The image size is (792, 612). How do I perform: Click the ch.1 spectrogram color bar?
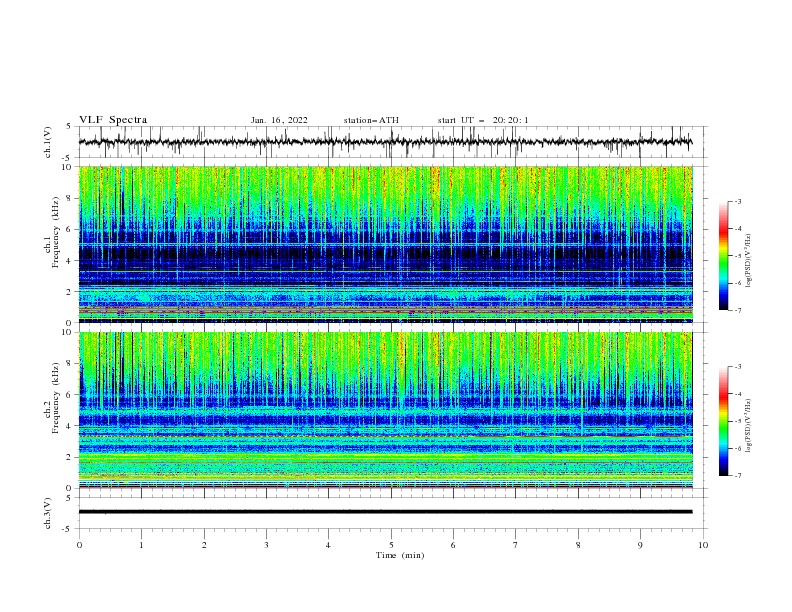(724, 256)
